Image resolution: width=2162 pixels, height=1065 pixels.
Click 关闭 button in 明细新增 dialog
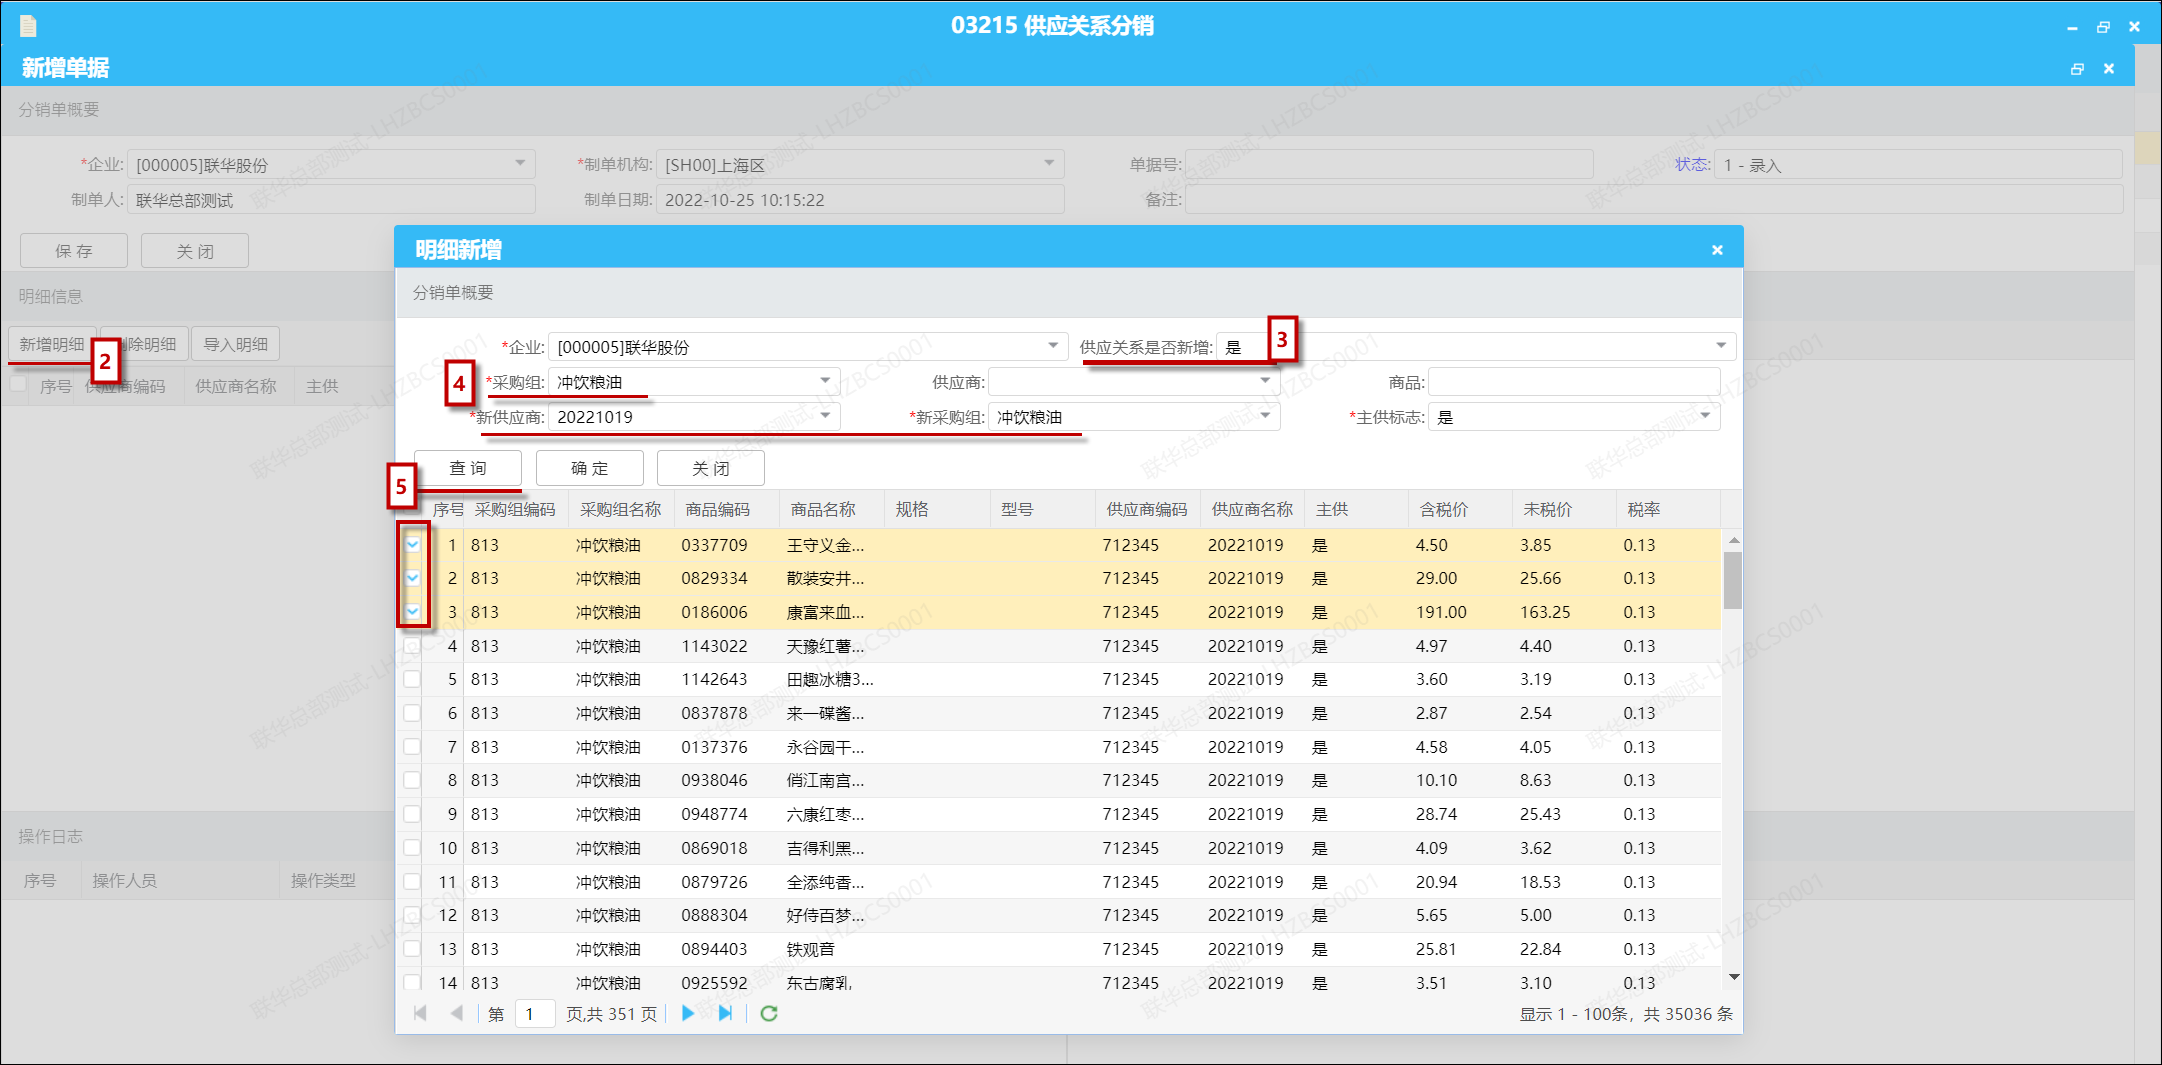(710, 468)
